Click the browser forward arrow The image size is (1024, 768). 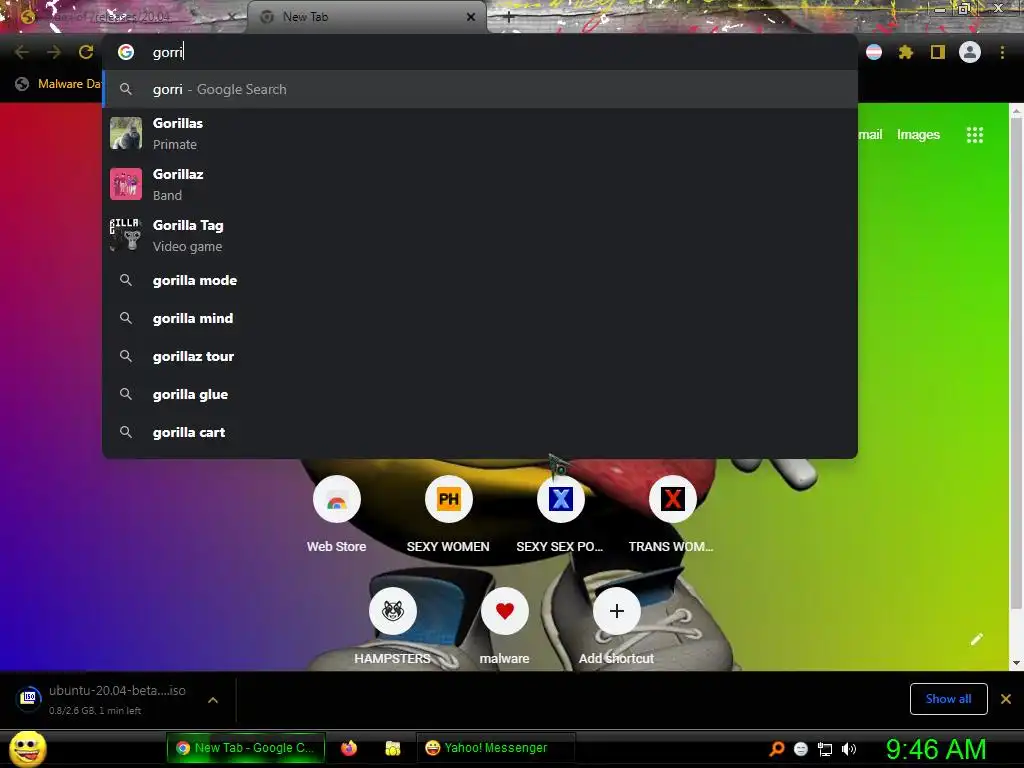54,52
